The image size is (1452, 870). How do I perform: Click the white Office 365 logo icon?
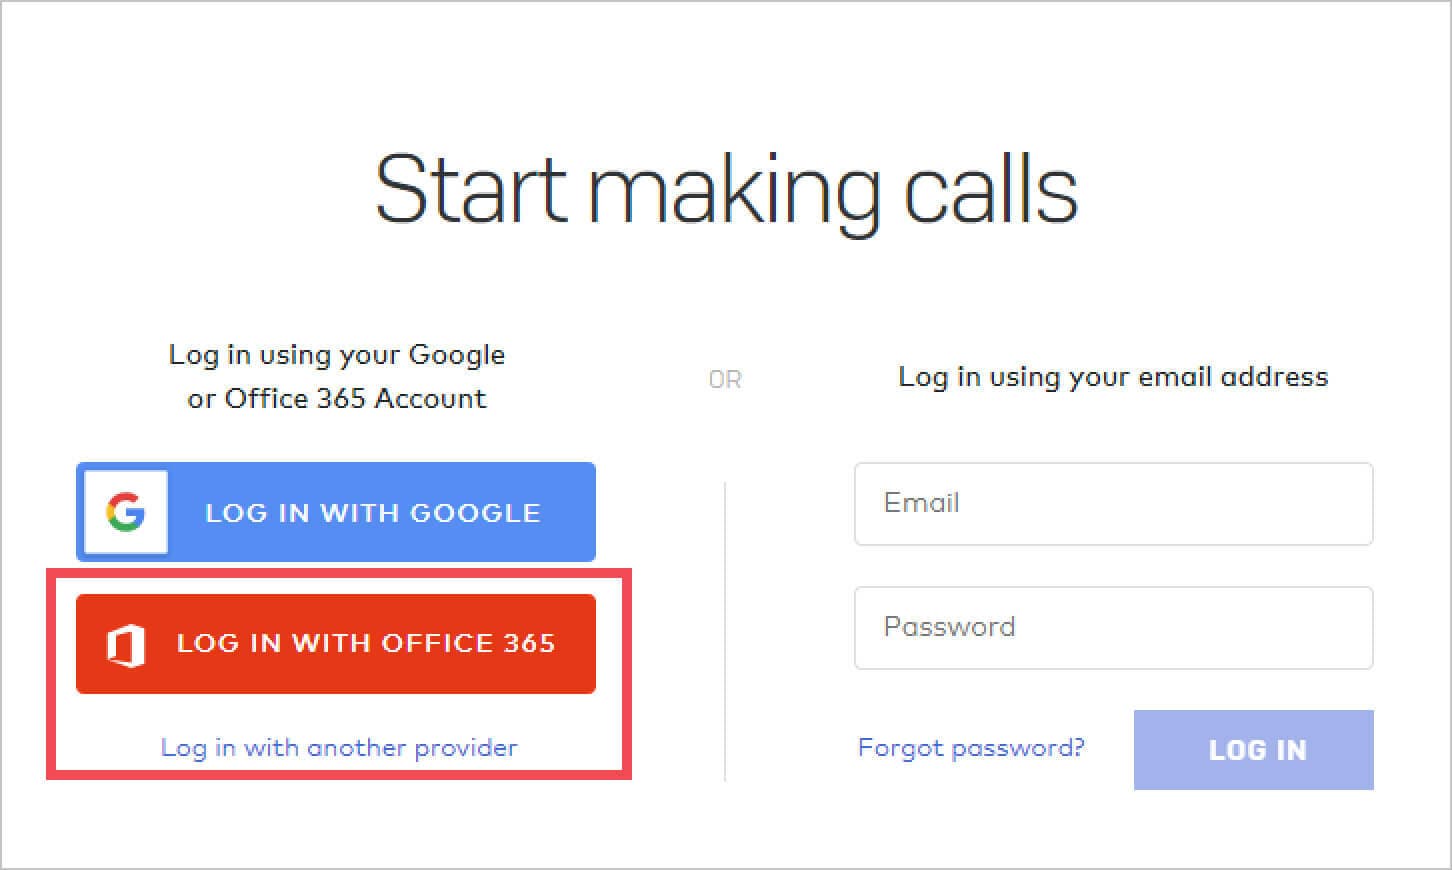(126, 645)
